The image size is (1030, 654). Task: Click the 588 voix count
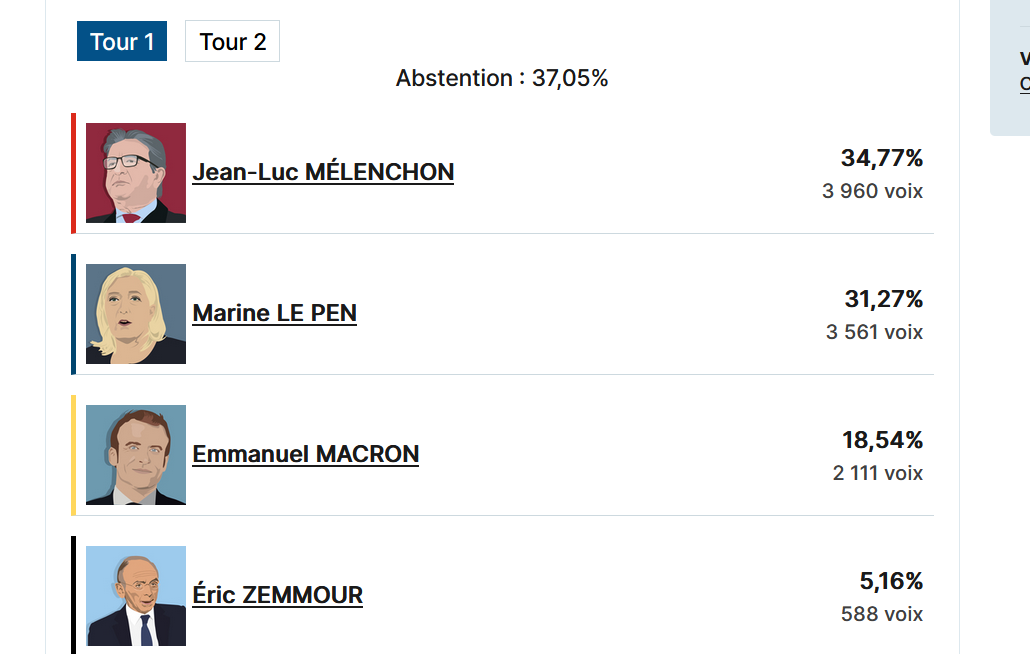point(882,614)
